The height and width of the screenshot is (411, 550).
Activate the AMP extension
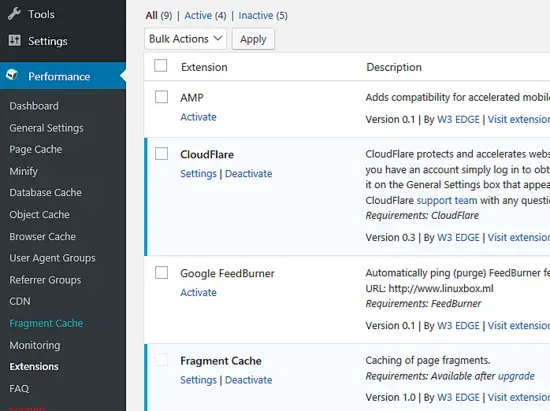click(198, 117)
